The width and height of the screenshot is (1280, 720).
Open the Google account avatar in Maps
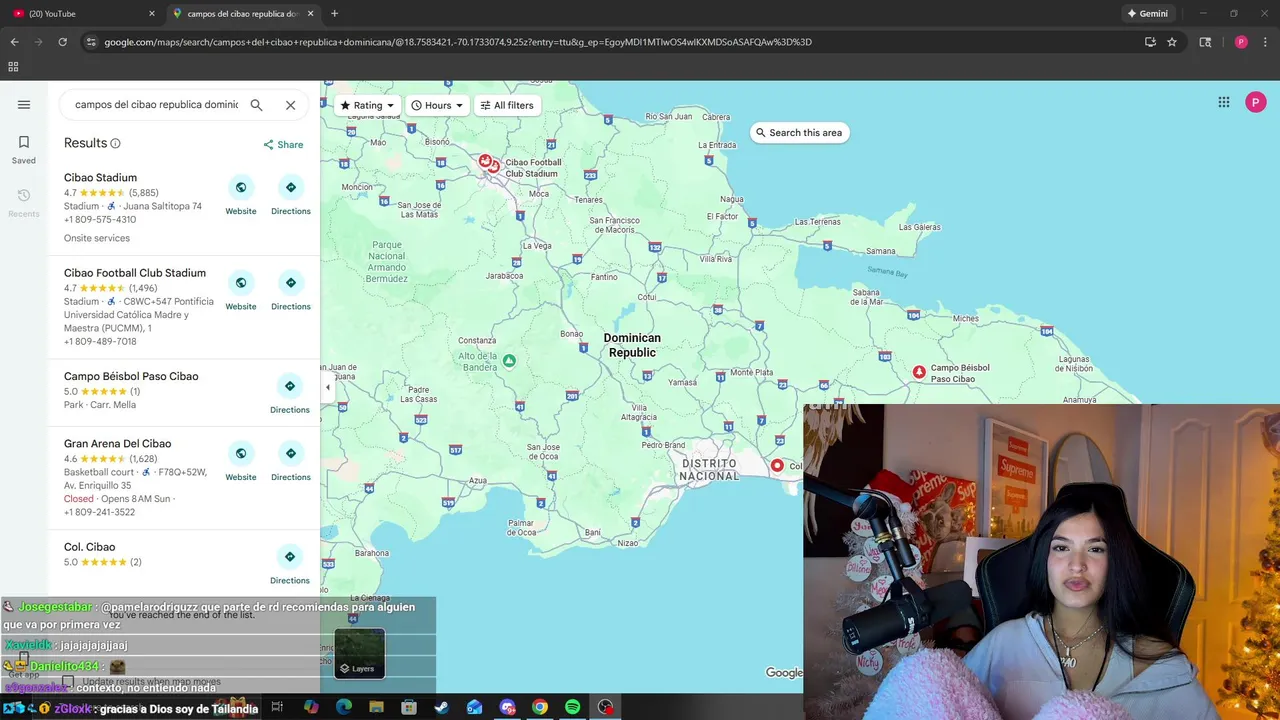click(x=1256, y=102)
